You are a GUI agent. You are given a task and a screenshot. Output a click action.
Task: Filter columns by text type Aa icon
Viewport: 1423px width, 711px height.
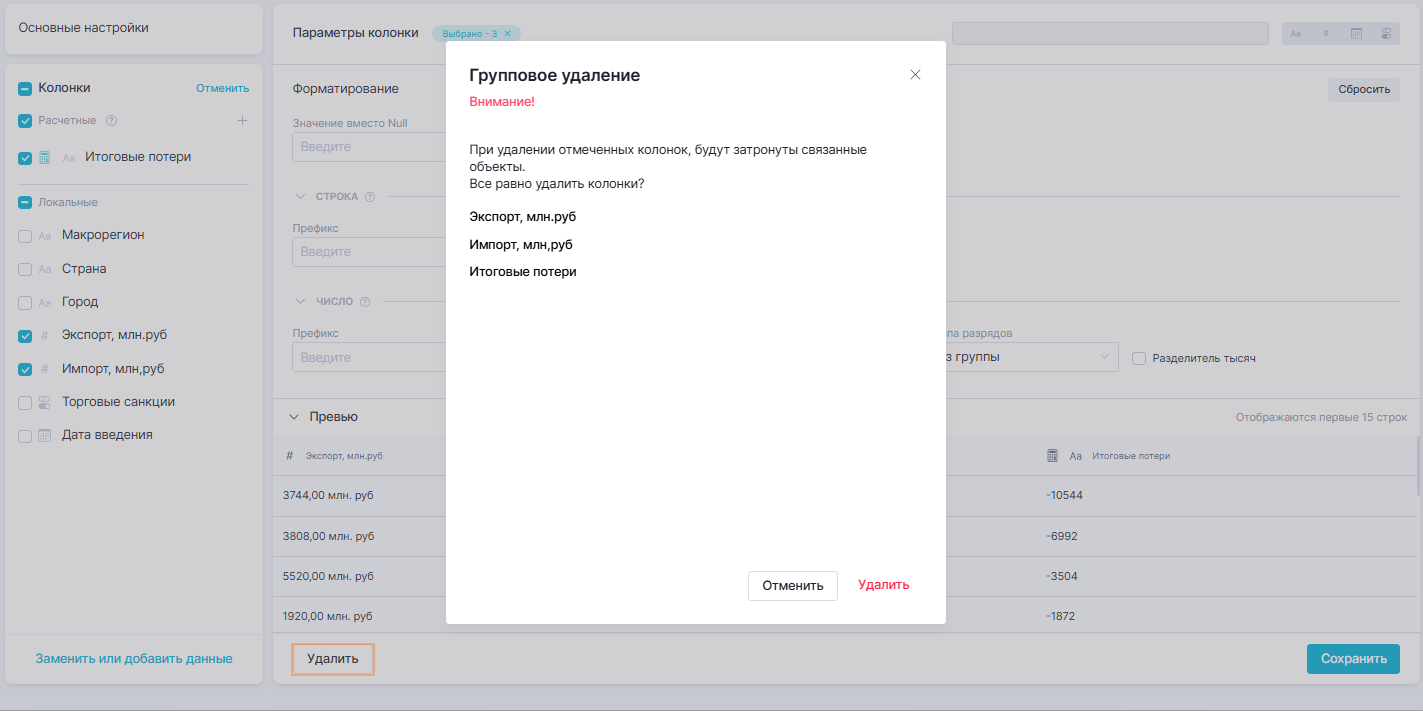(x=1296, y=34)
